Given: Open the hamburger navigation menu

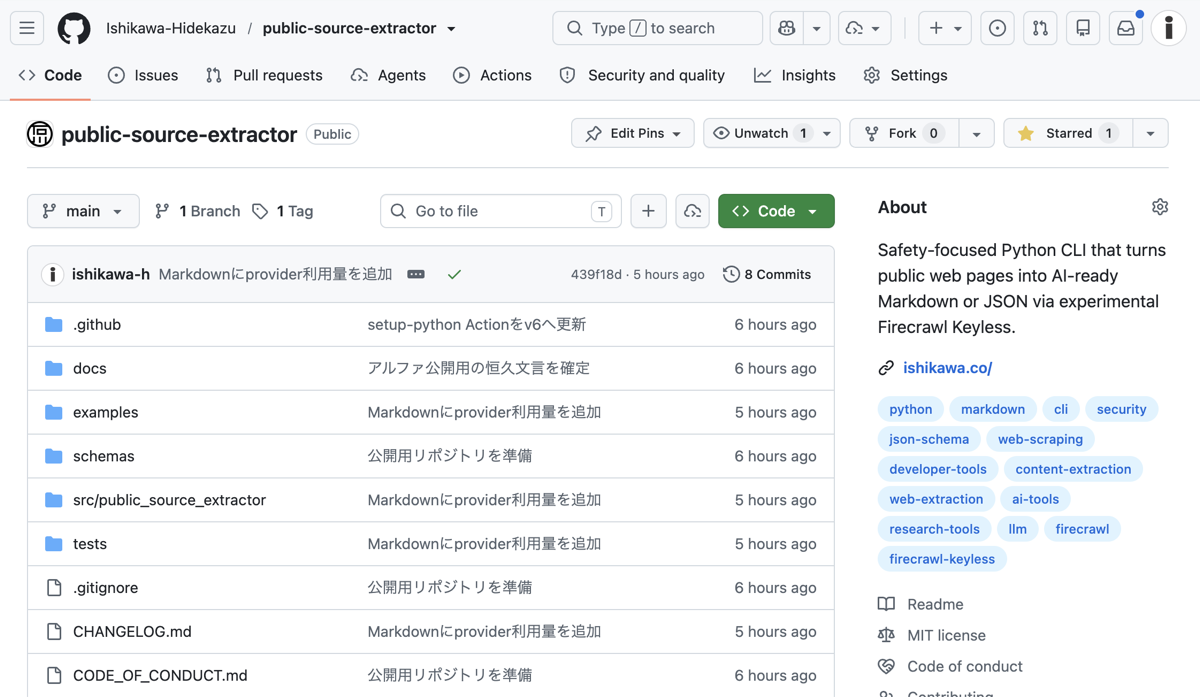Looking at the screenshot, I should pyautogui.click(x=27, y=28).
